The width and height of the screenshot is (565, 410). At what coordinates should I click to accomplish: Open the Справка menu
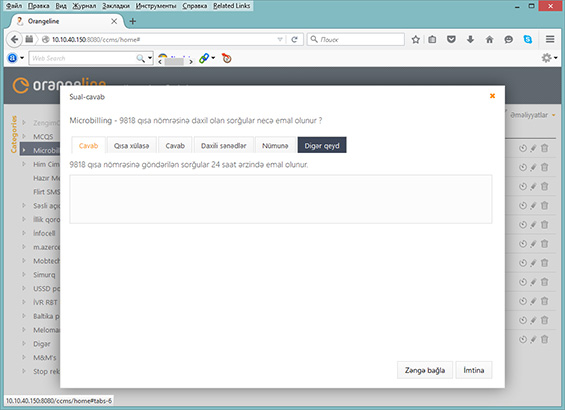coord(195,6)
